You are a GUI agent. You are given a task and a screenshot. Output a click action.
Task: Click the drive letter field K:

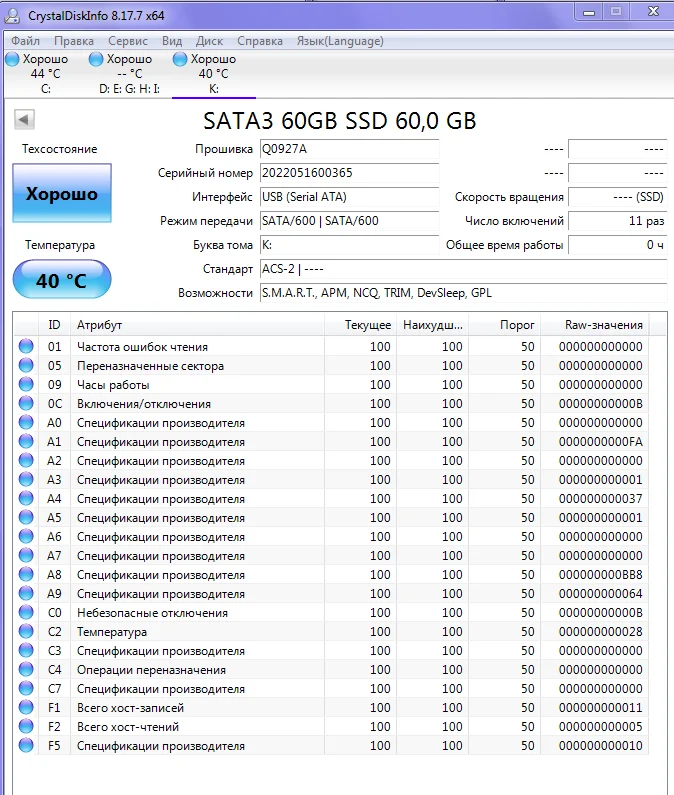pos(349,245)
